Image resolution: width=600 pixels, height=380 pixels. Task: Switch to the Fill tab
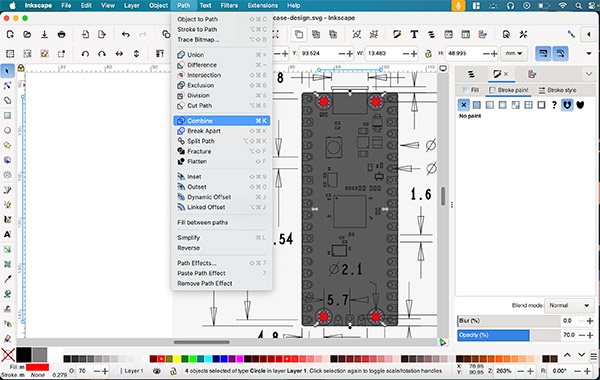click(471, 90)
